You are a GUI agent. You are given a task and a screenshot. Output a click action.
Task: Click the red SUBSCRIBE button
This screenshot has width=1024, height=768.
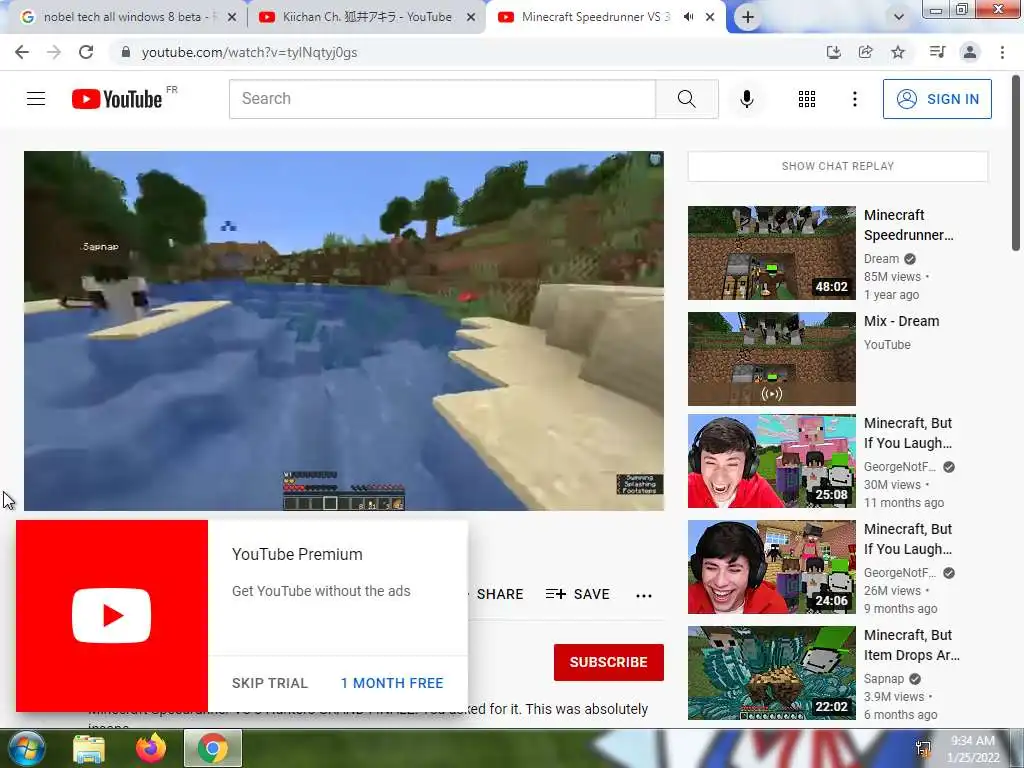click(x=609, y=662)
